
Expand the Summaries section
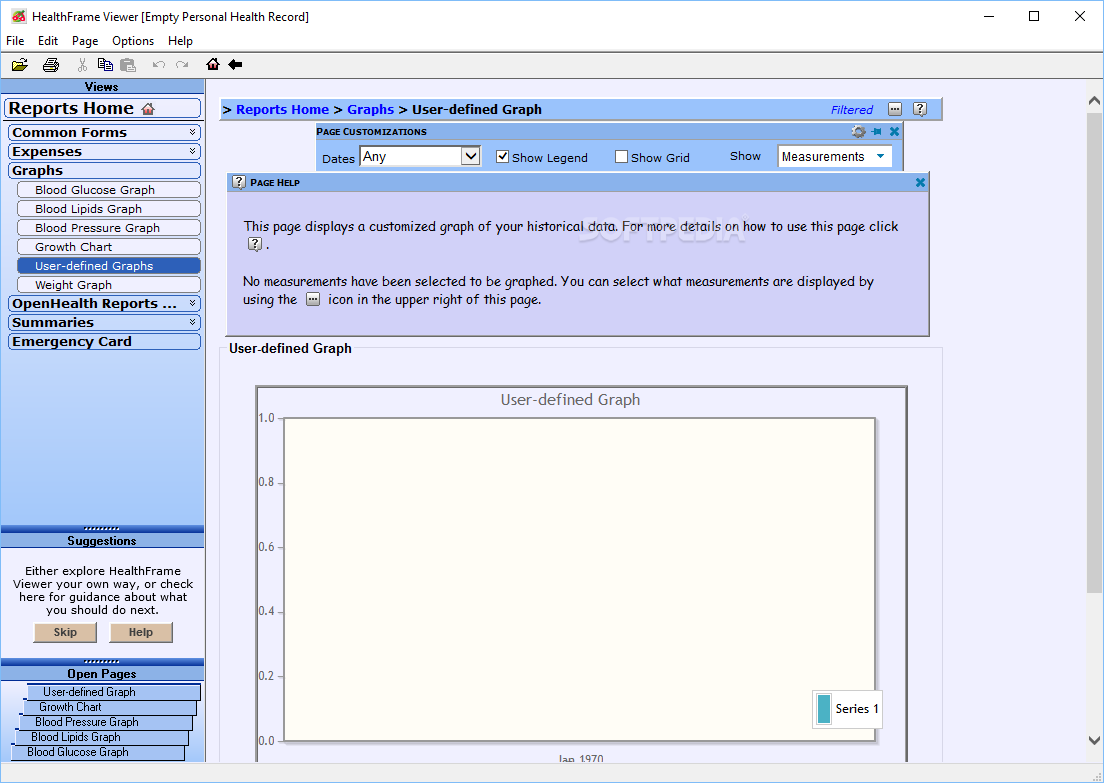pos(104,322)
